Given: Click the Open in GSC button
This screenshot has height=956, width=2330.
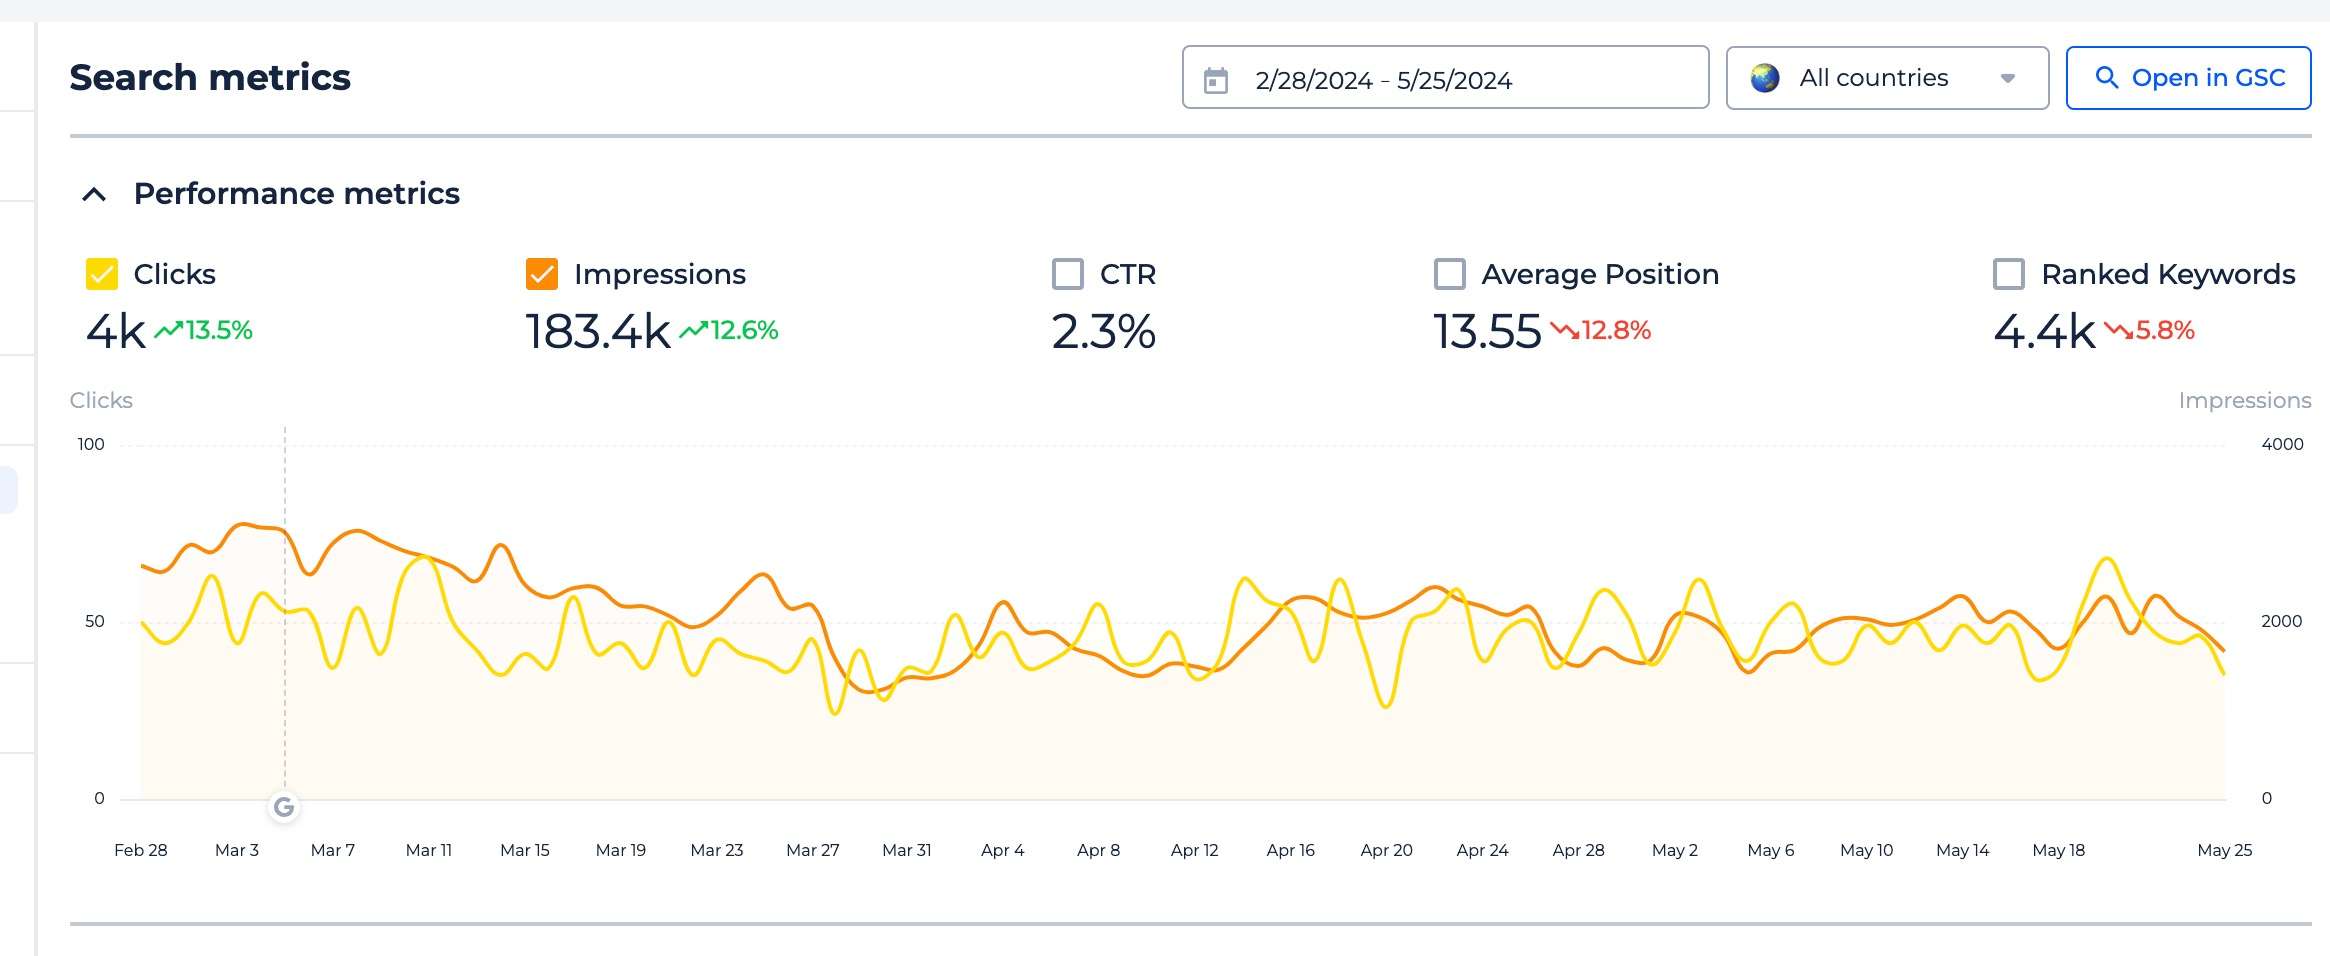Looking at the screenshot, I should pyautogui.click(x=2188, y=78).
